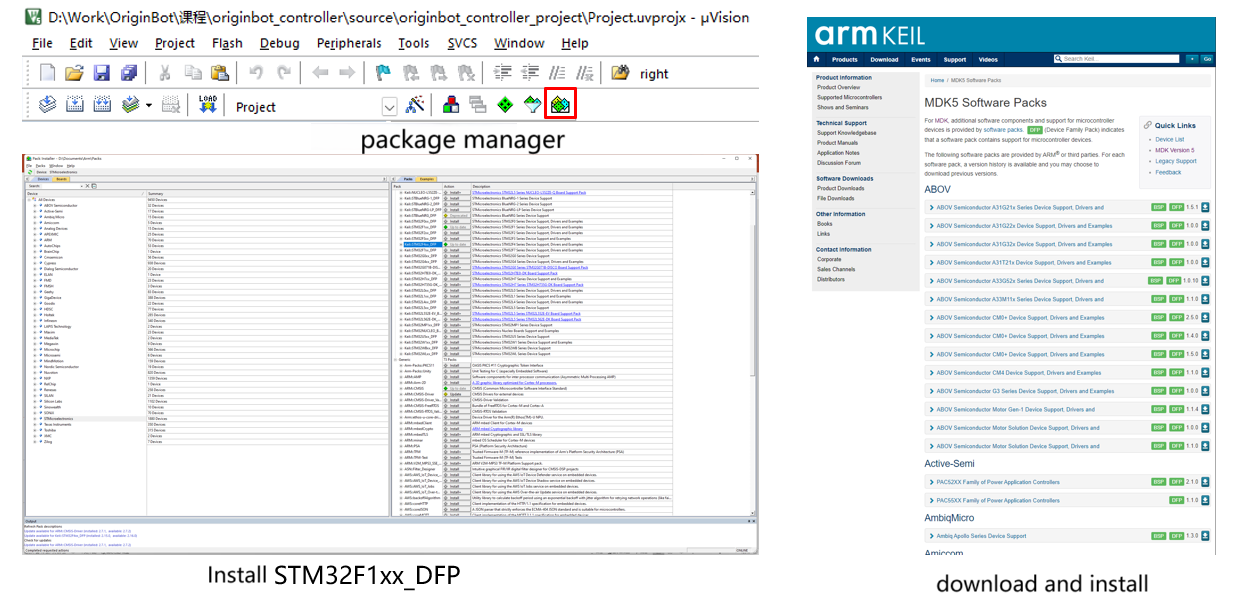
Task: Open the Edit menu
Action: 81,43
